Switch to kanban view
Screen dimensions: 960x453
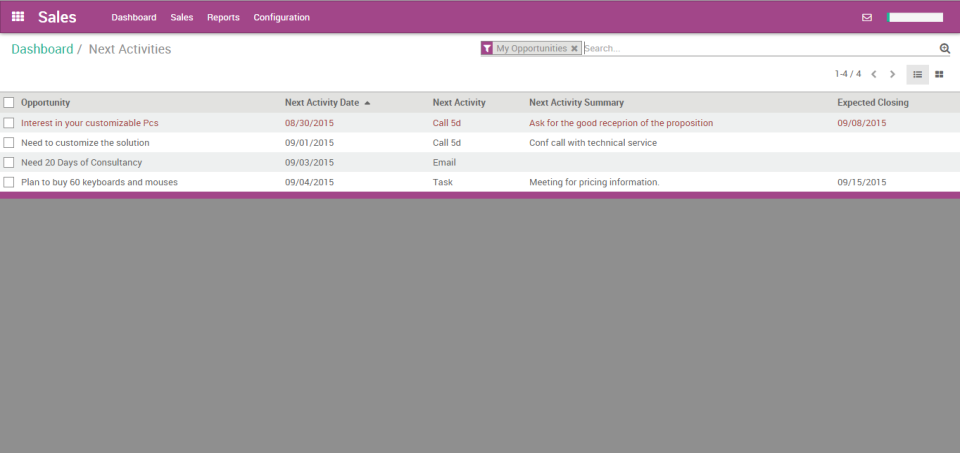point(939,74)
